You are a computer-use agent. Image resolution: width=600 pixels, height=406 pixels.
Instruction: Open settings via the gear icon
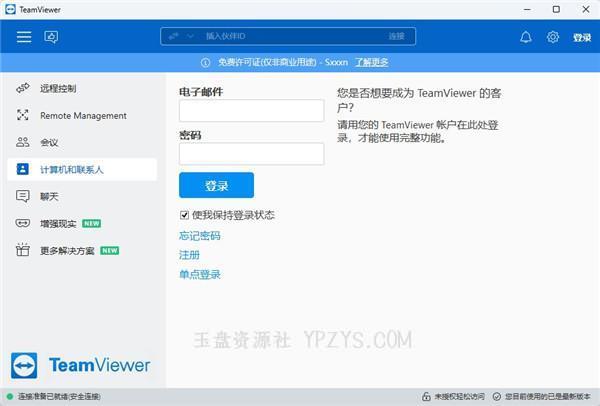tap(553, 37)
